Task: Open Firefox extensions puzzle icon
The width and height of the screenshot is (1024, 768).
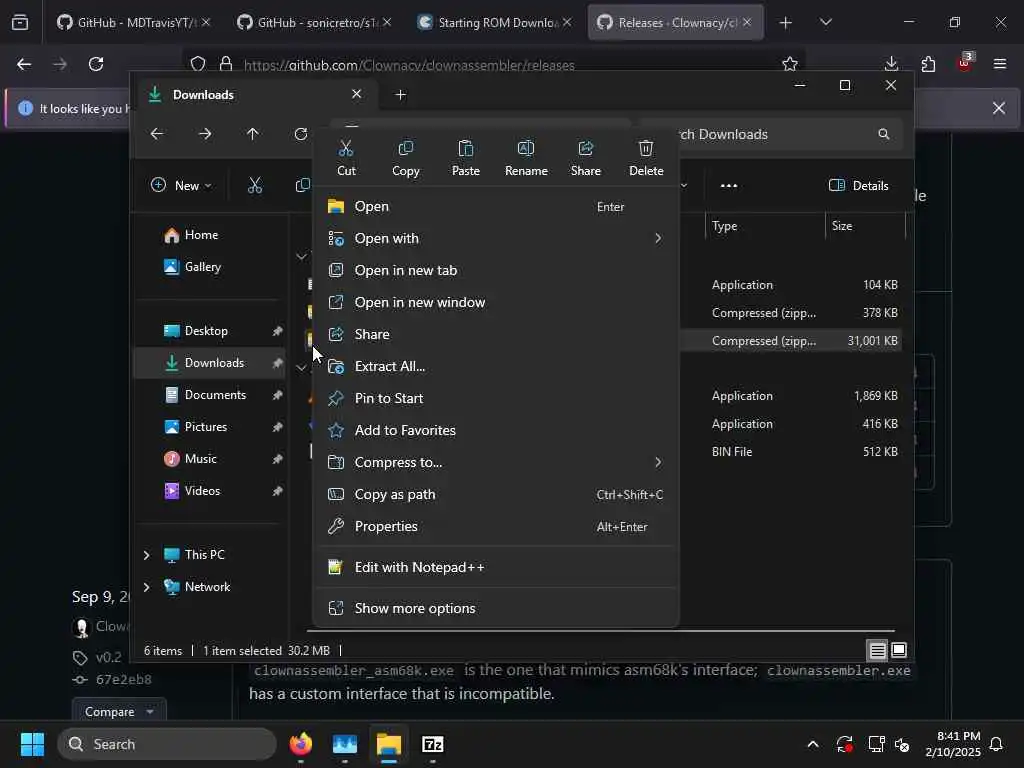Action: (928, 64)
